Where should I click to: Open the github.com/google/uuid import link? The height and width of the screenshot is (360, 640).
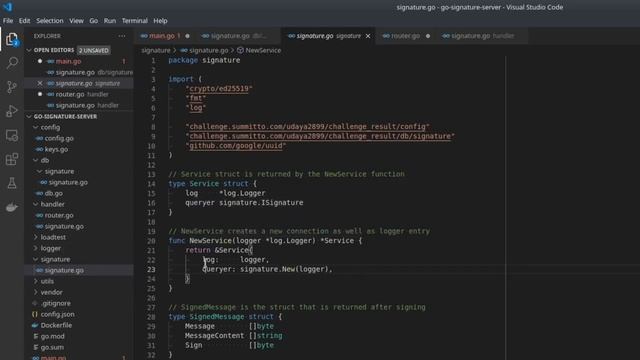pos(236,146)
